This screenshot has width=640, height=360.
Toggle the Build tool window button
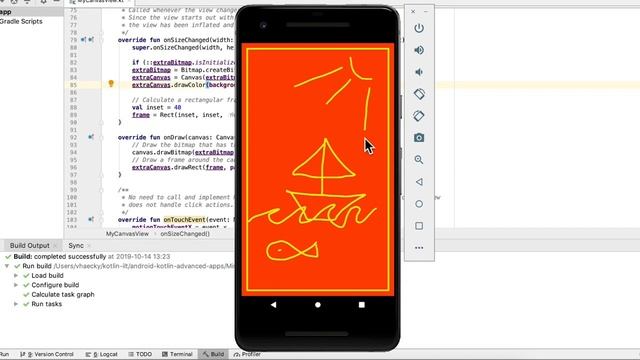[213, 354]
